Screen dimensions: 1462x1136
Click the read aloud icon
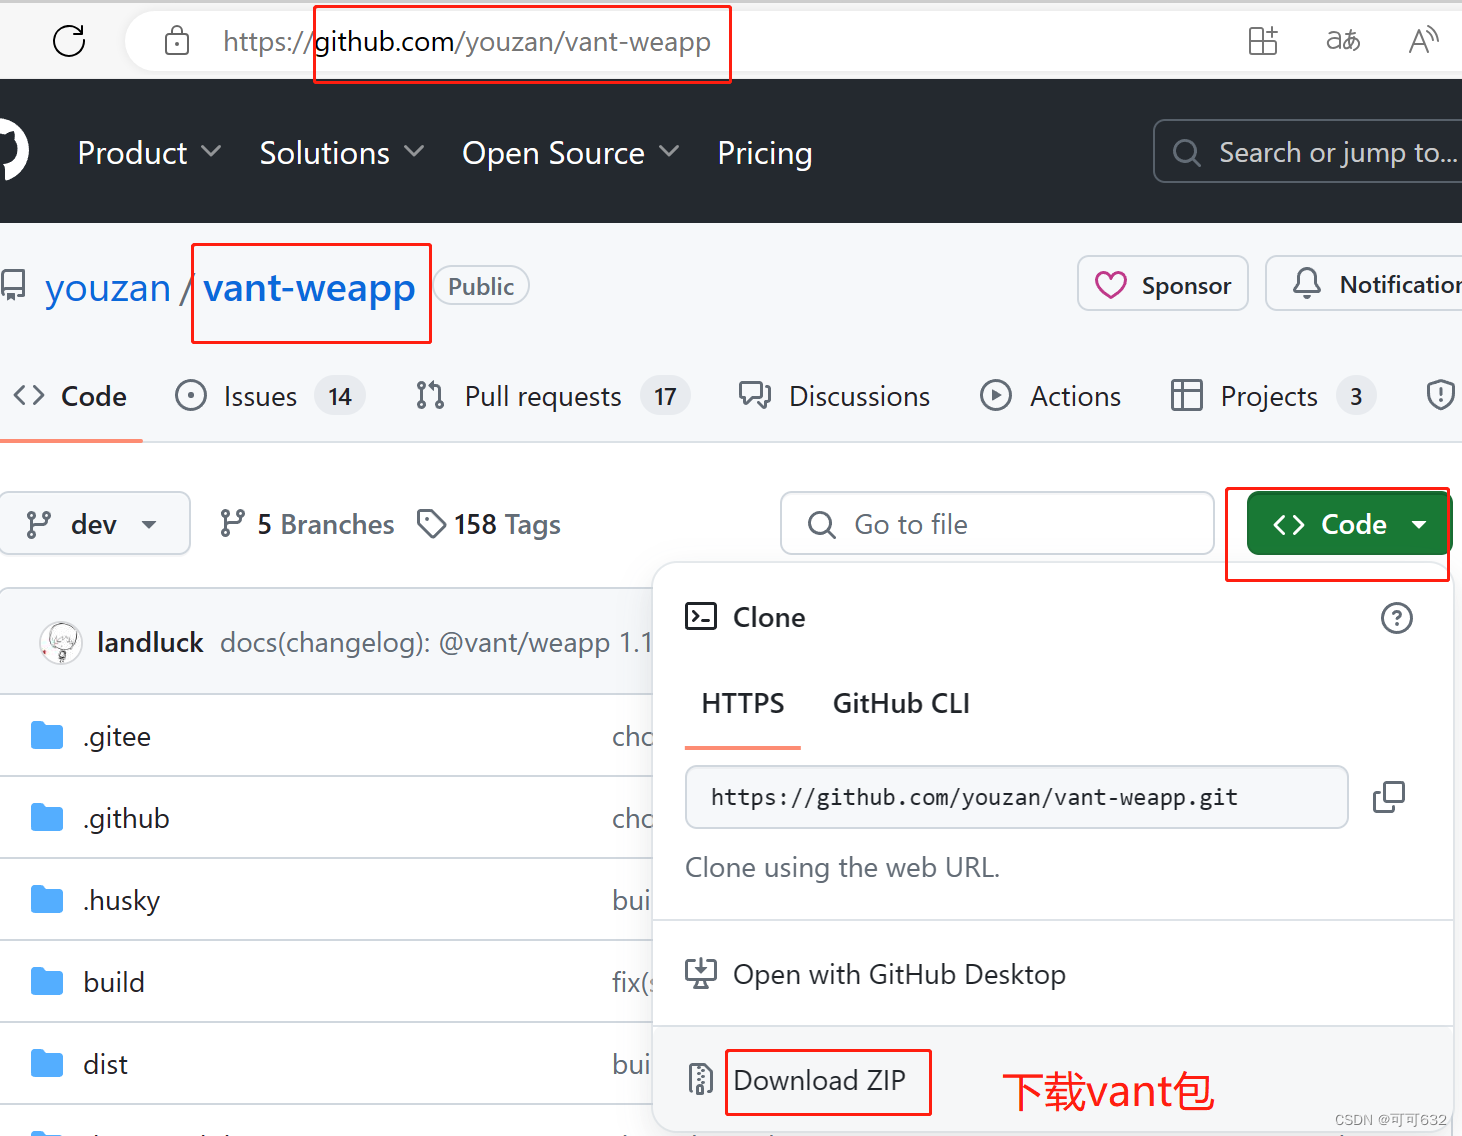click(1423, 41)
